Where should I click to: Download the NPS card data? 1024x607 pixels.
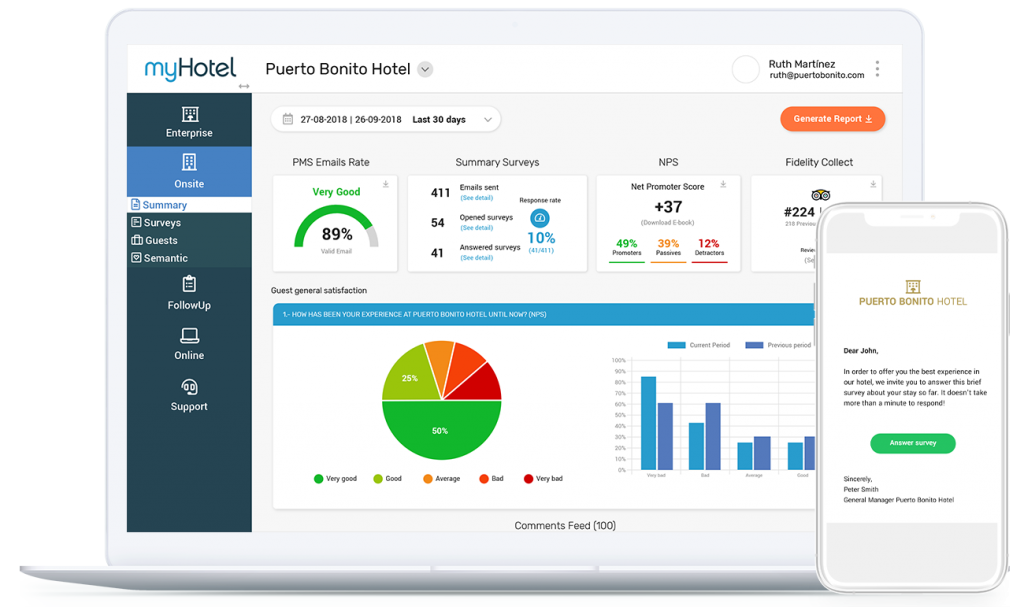click(x=724, y=184)
